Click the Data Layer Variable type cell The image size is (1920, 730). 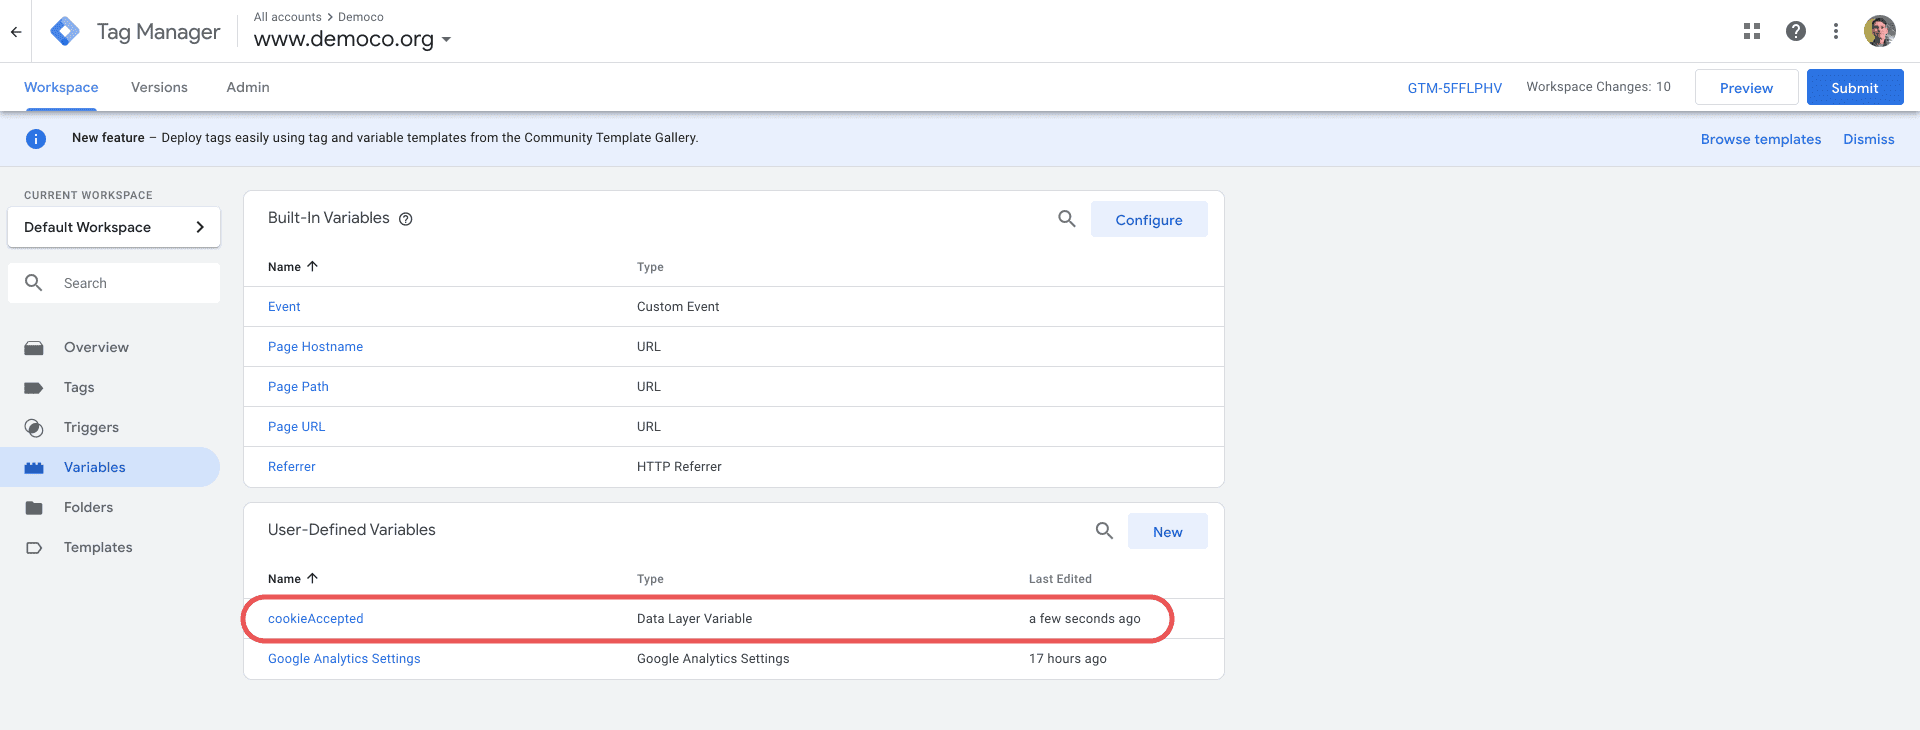tap(694, 619)
